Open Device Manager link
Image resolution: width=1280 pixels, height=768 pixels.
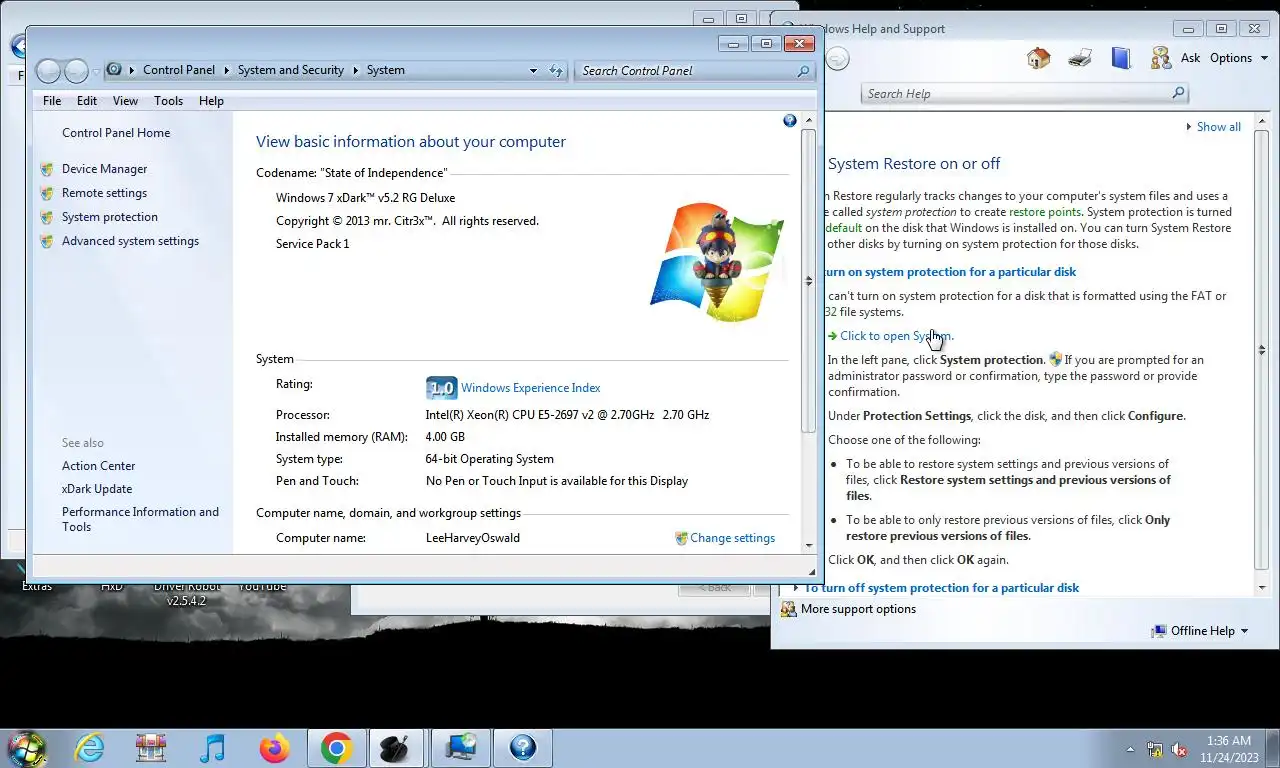pos(104,169)
